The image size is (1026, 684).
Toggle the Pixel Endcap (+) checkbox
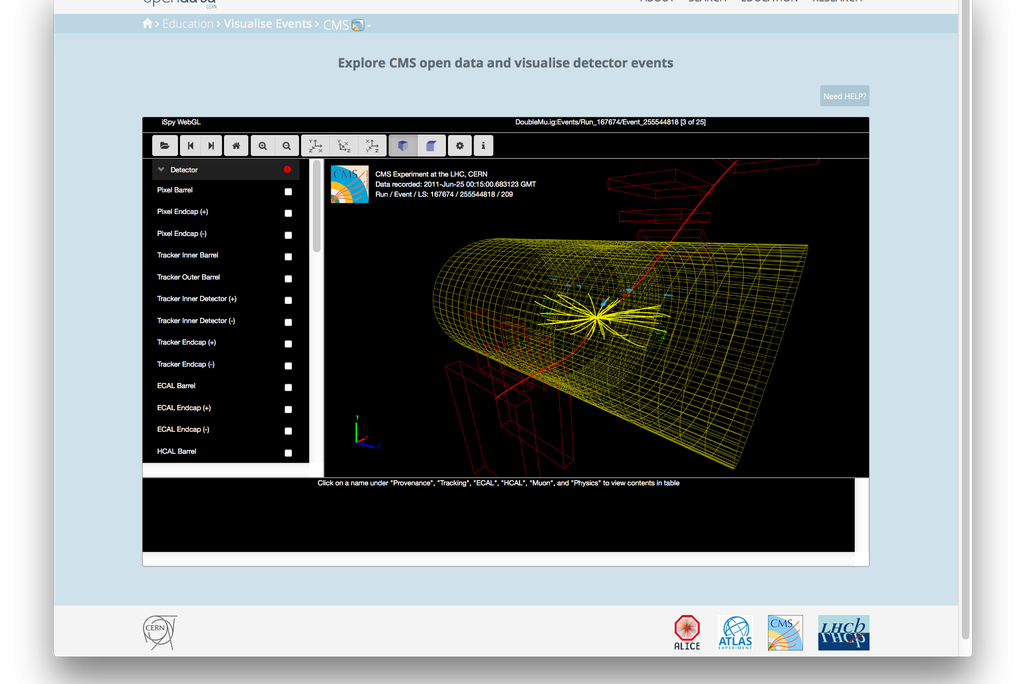tap(288, 213)
